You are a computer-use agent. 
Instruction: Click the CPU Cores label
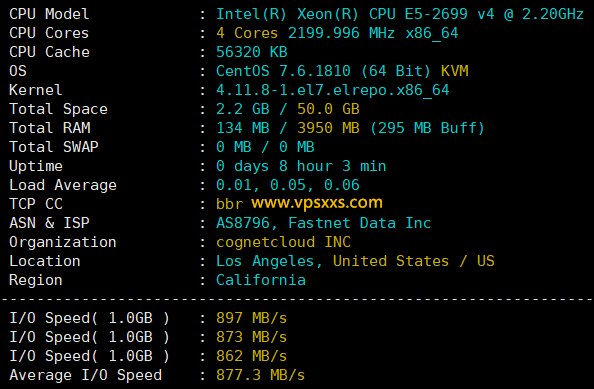click(x=49, y=33)
